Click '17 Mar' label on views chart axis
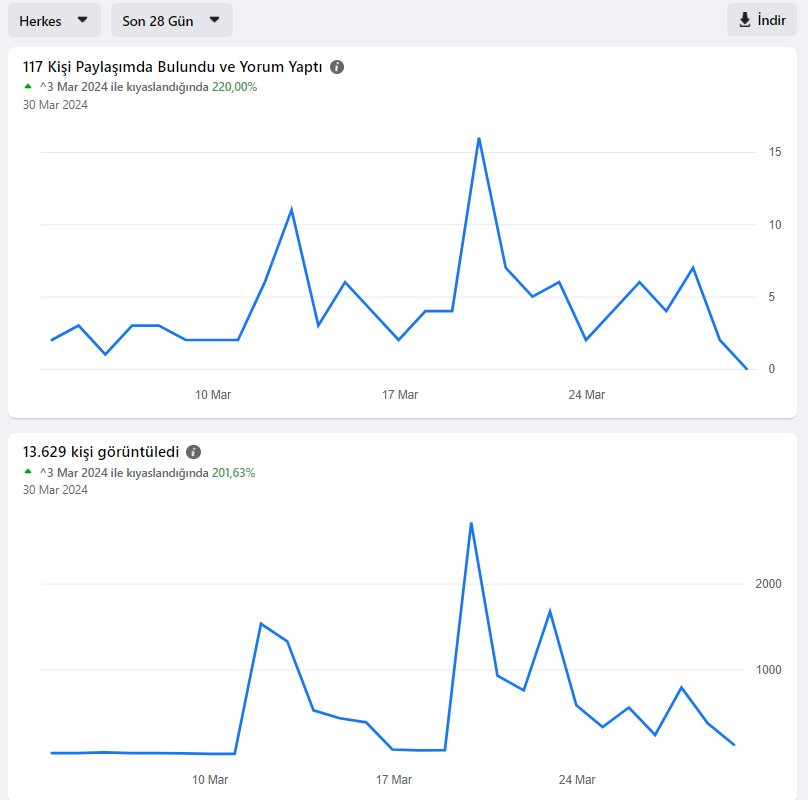Viewport: 808px width, 800px height. point(394,780)
